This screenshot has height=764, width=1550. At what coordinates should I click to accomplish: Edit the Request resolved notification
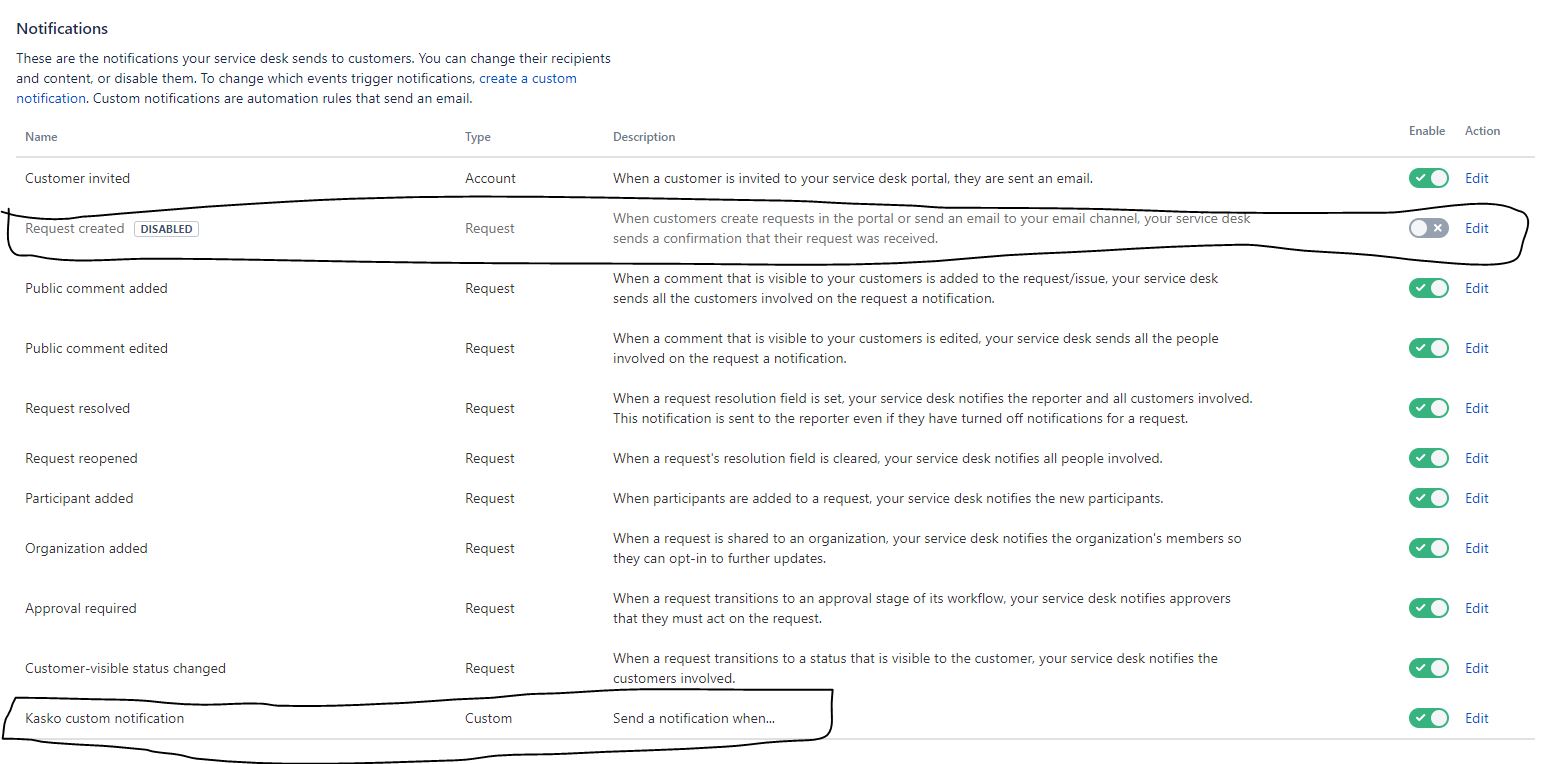point(1477,408)
